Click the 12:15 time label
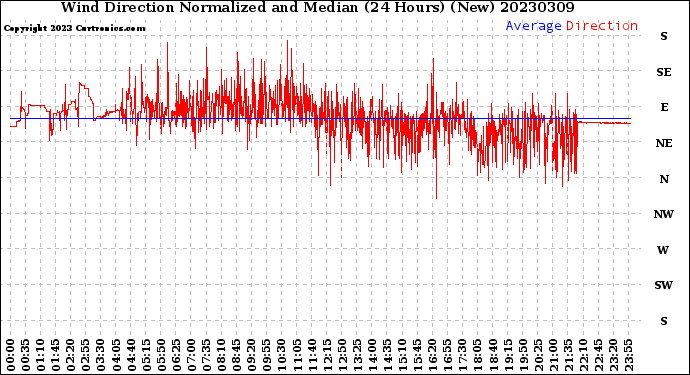This screenshot has height=375, width=690. click(x=327, y=356)
